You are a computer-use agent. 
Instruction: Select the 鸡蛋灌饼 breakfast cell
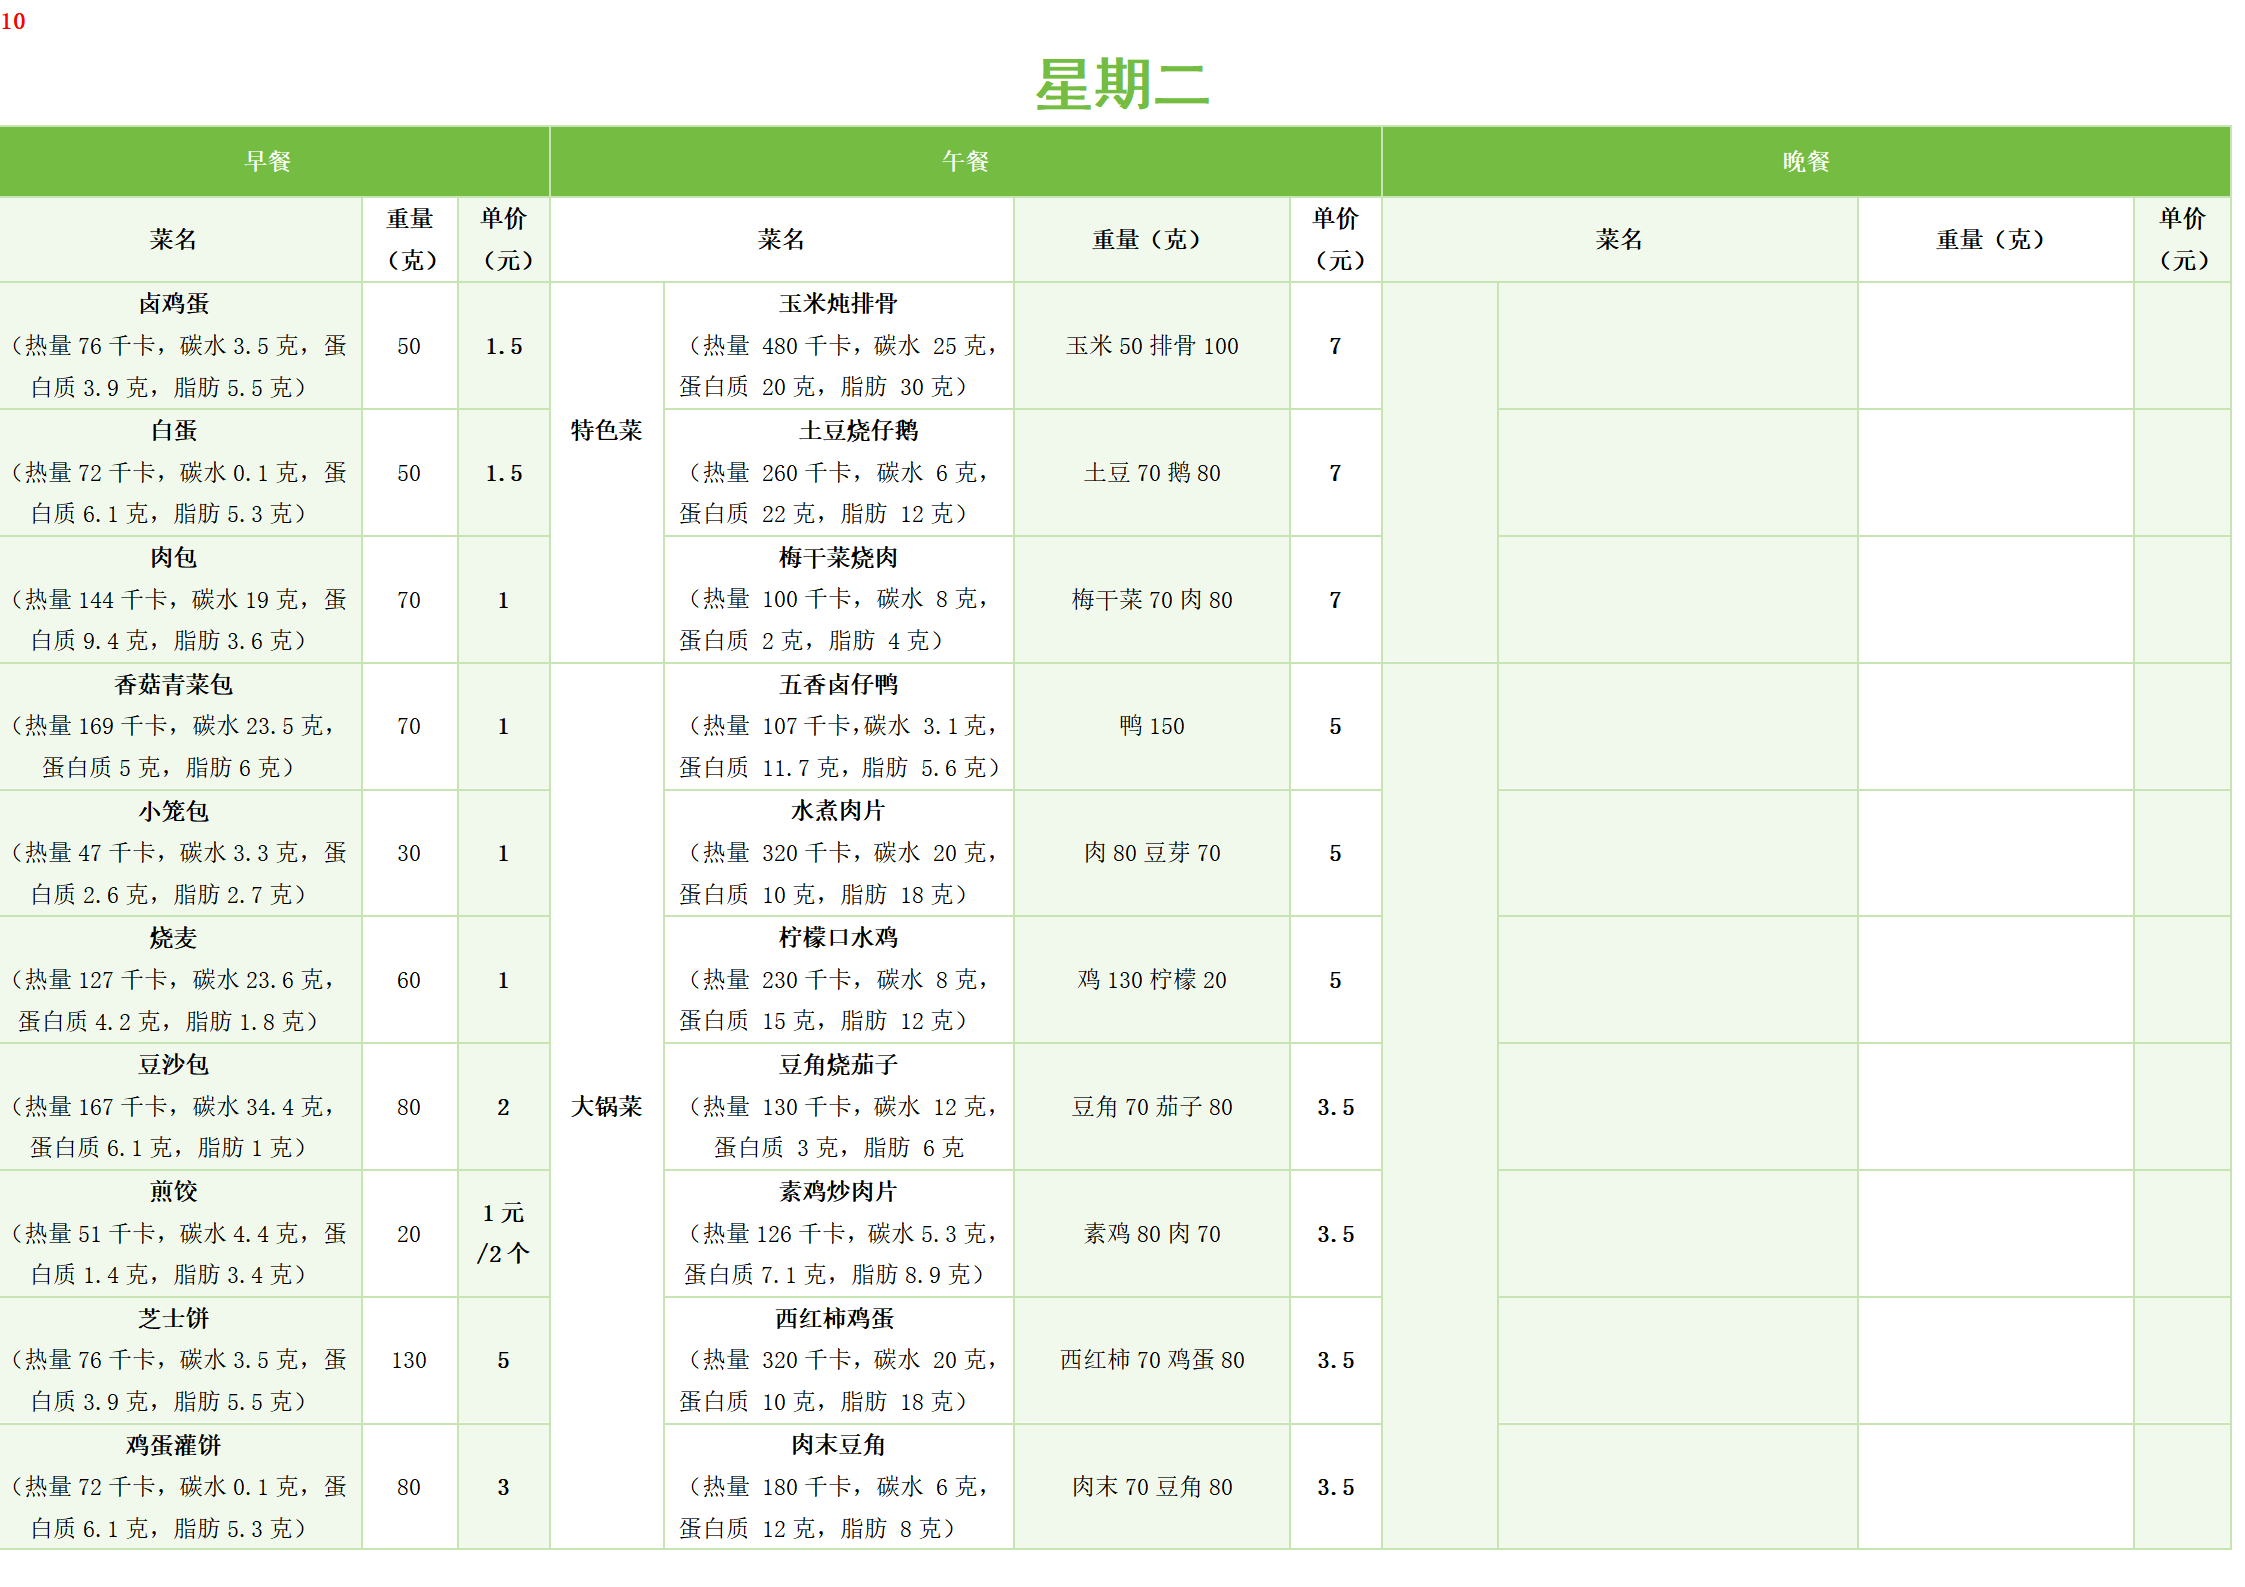point(175,1487)
